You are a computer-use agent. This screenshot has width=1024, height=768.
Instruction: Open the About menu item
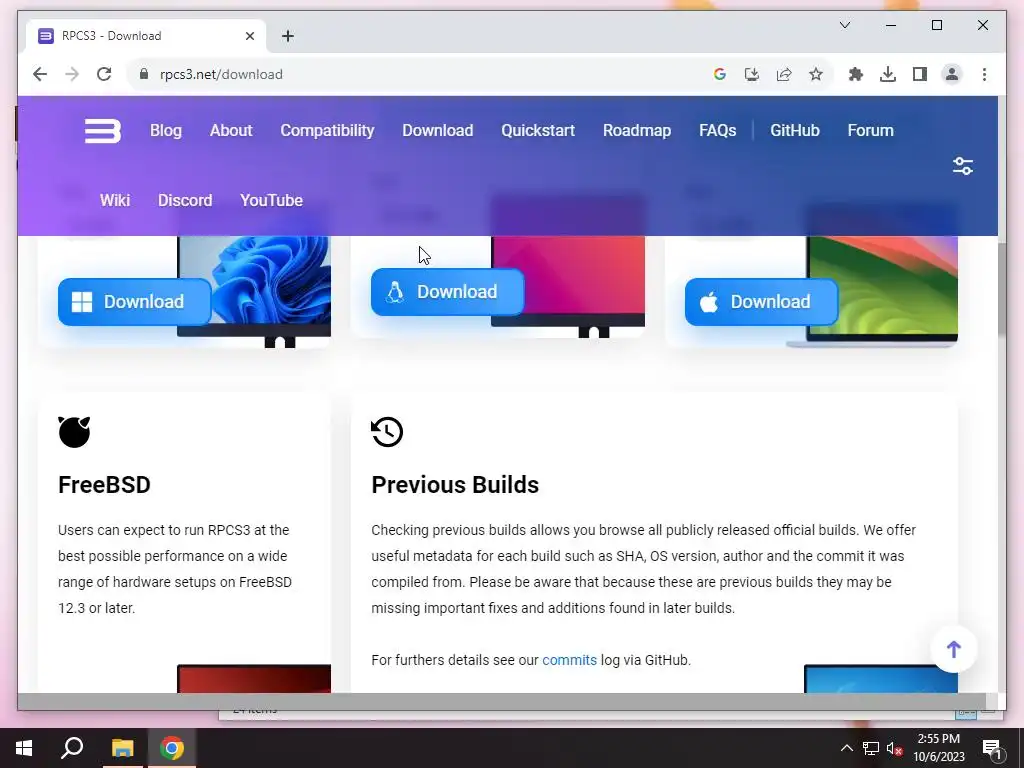tap(231, 131)
